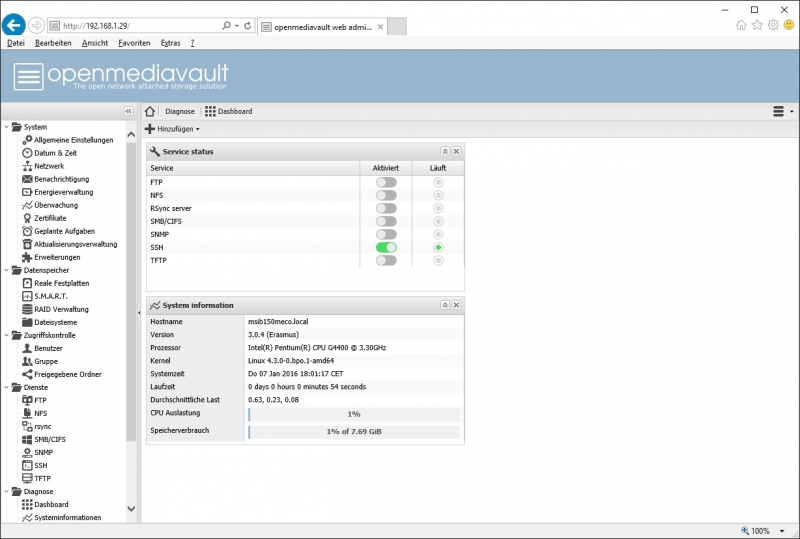Open Erweiterungen plugins page
The height and width of the screenshot is (539, 800).
[51, 257]
